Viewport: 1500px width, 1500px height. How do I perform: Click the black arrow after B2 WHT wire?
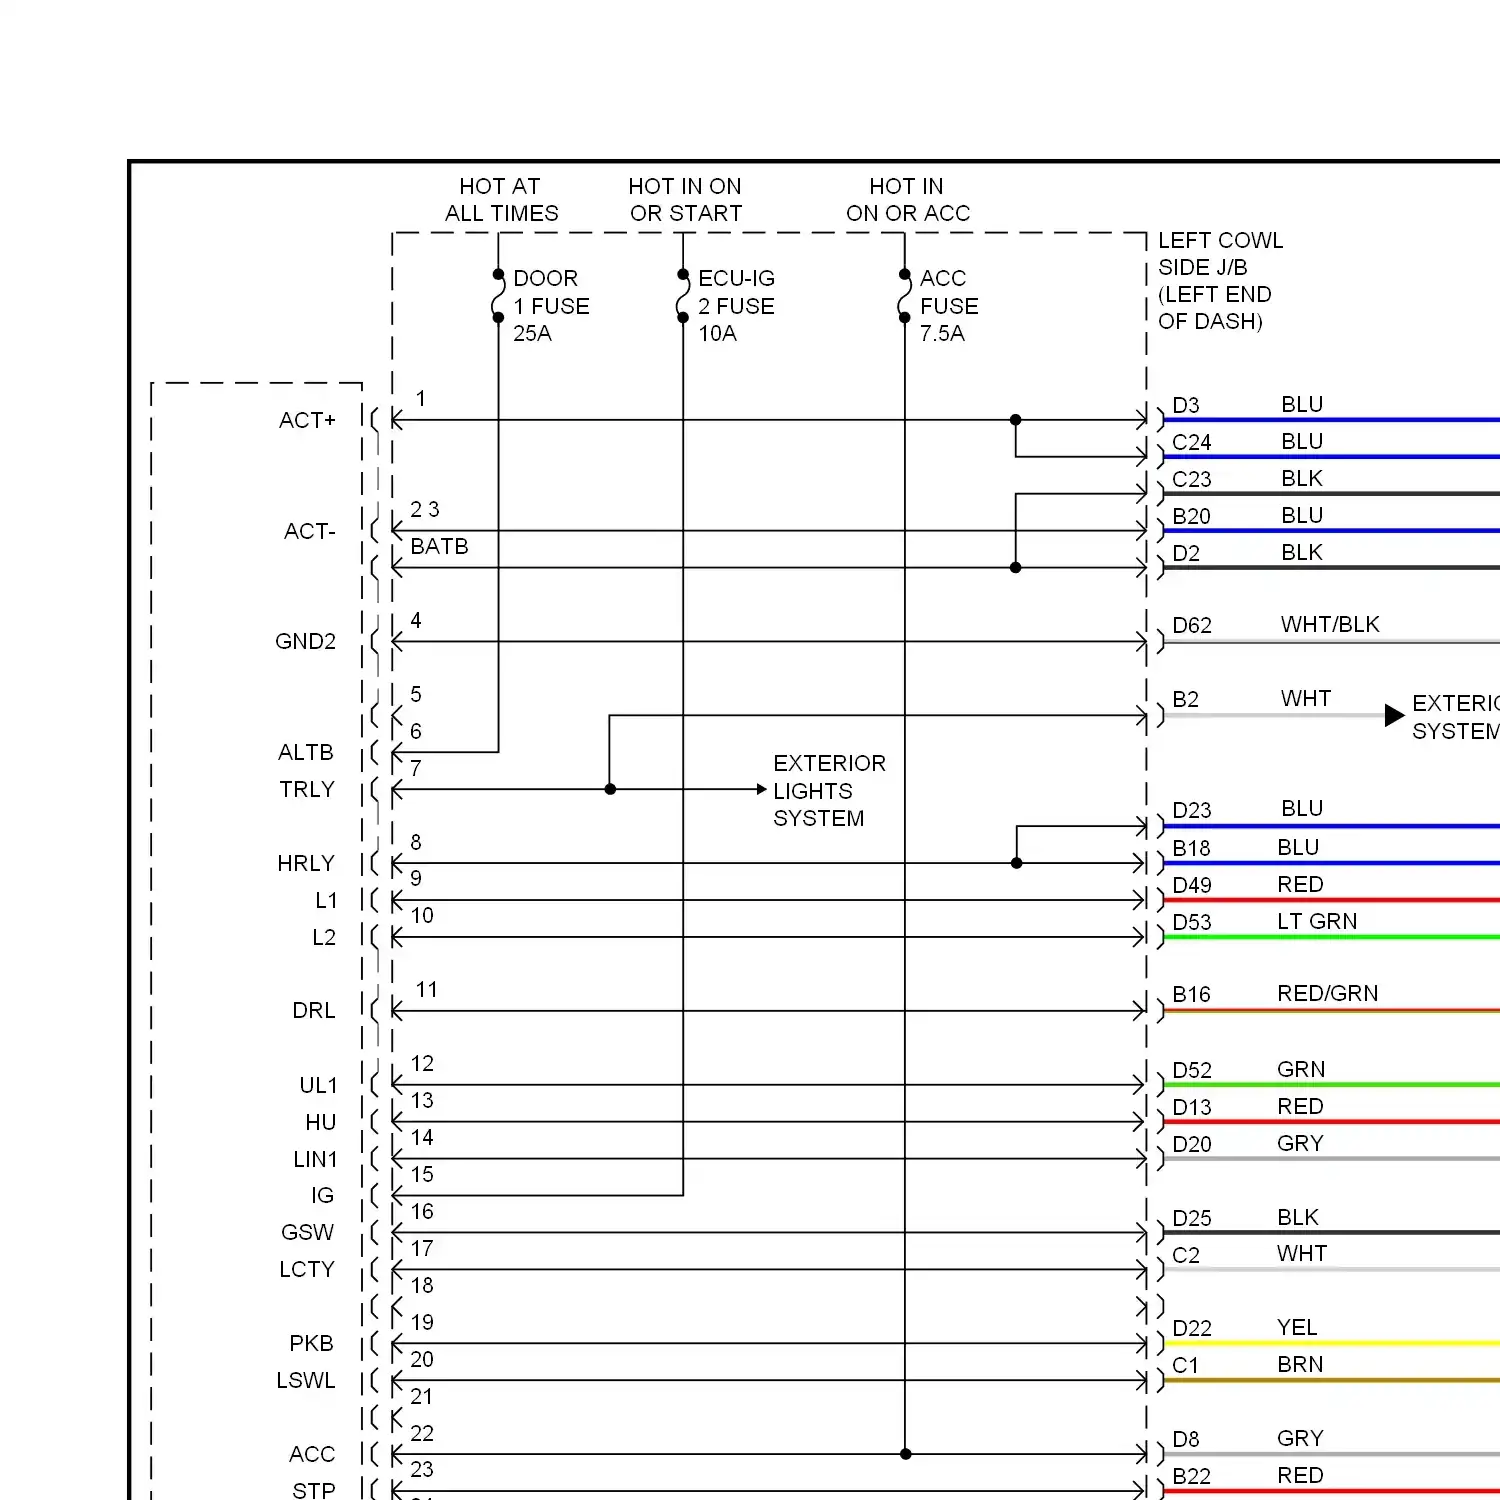pos(1394,715)
